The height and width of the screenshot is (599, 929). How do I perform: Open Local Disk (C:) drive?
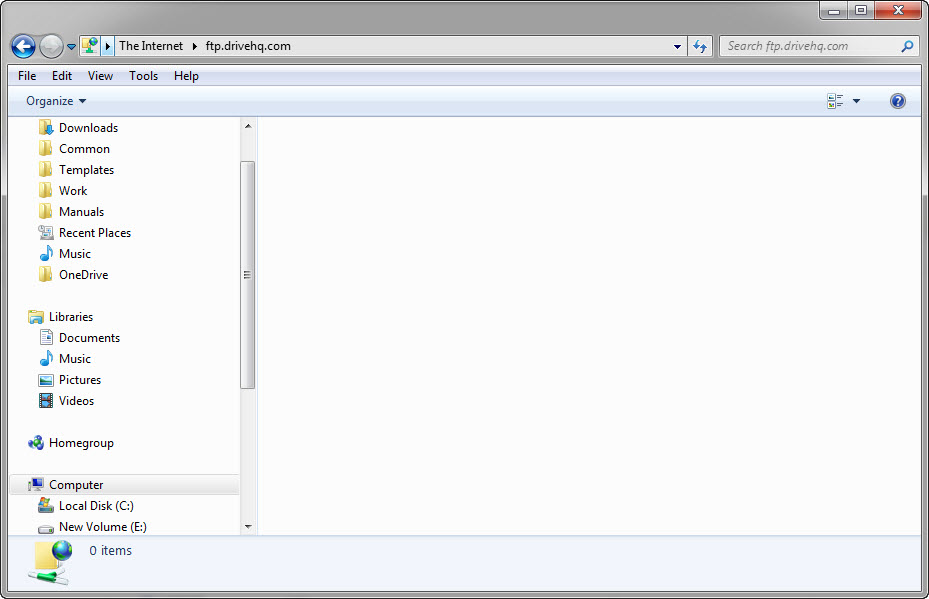tap(95, 506)
